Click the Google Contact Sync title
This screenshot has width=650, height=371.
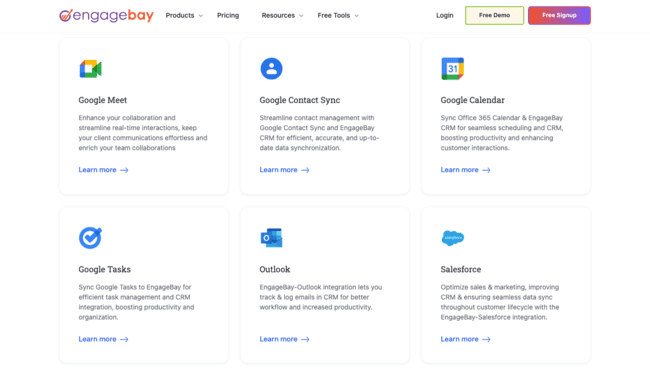tap(300, 100)
